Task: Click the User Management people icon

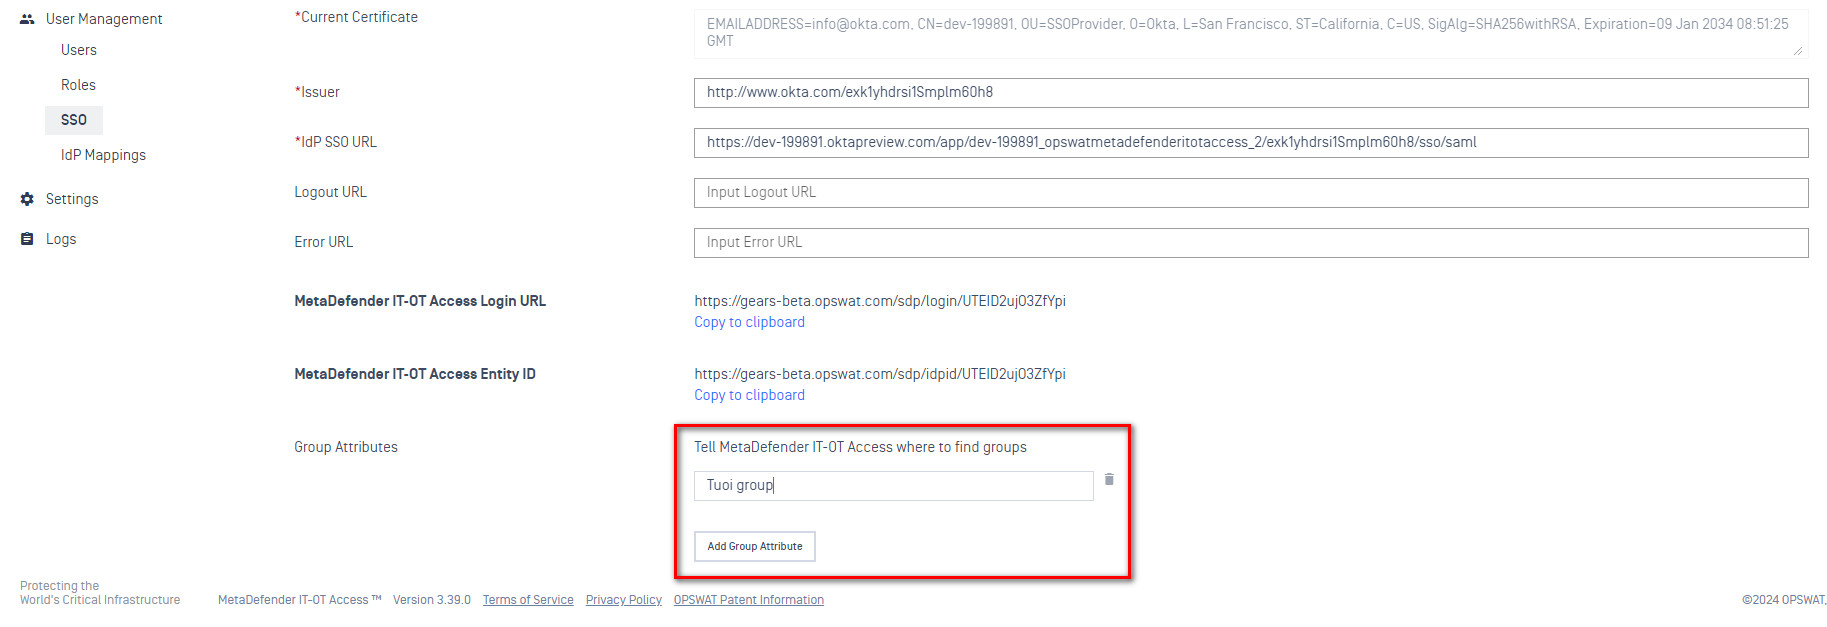Action: tap(27, 19)
